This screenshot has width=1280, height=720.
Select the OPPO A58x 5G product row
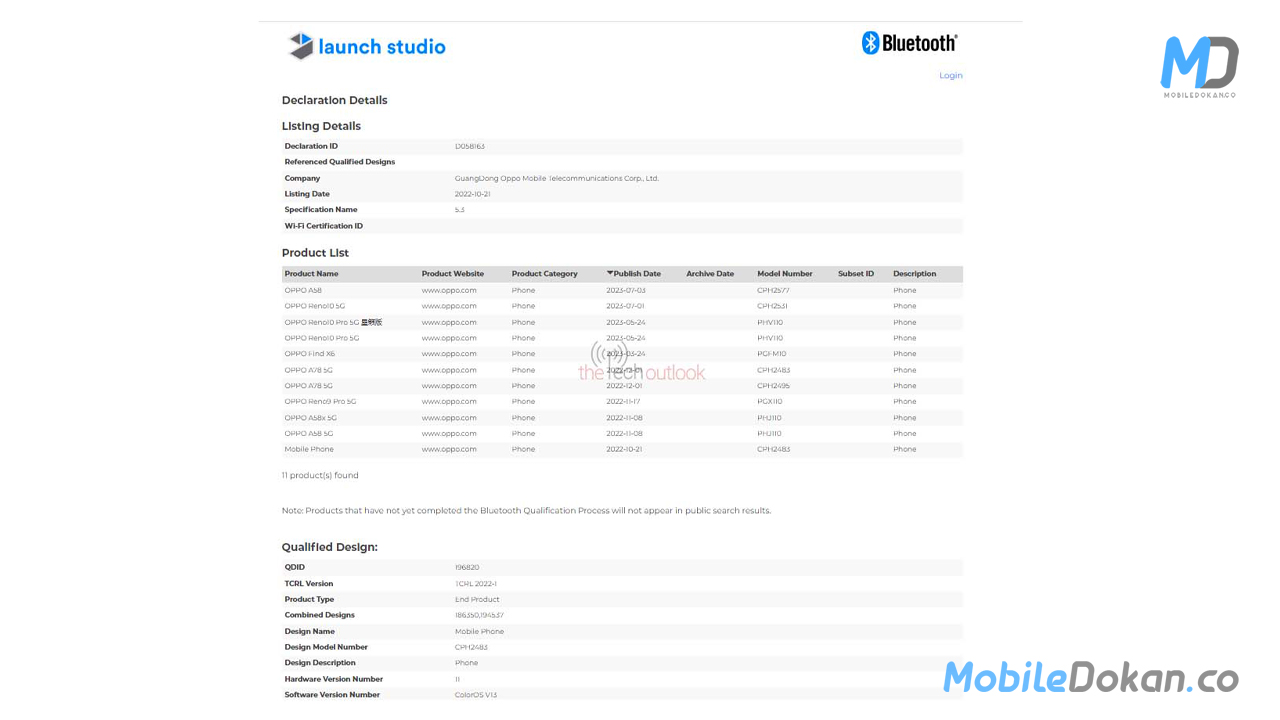(310, 418)
